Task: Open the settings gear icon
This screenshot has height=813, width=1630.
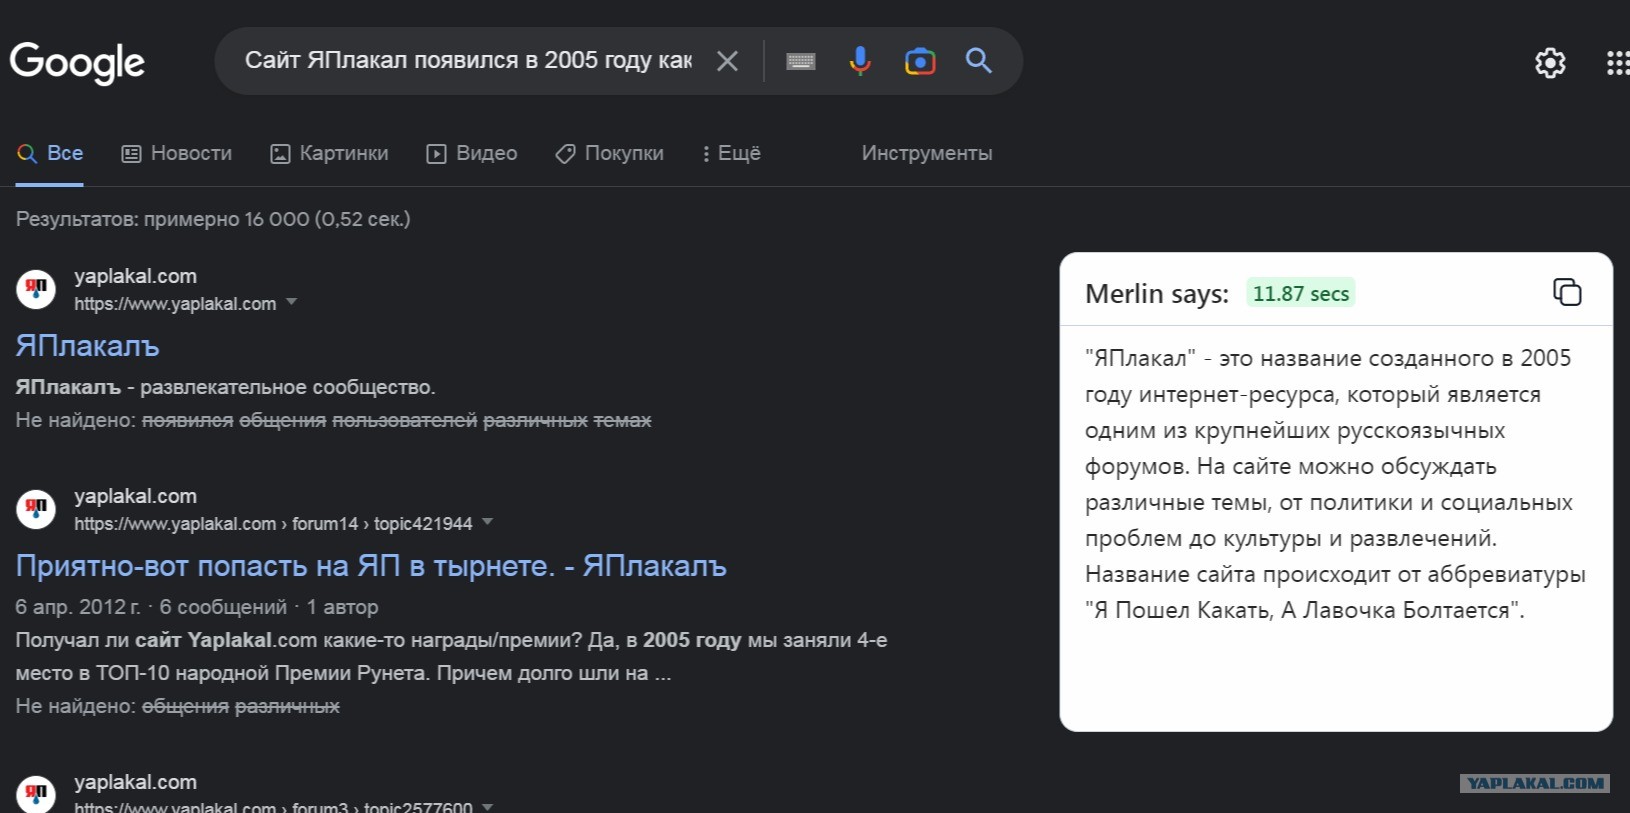Action: click(x=1550, y=63)
